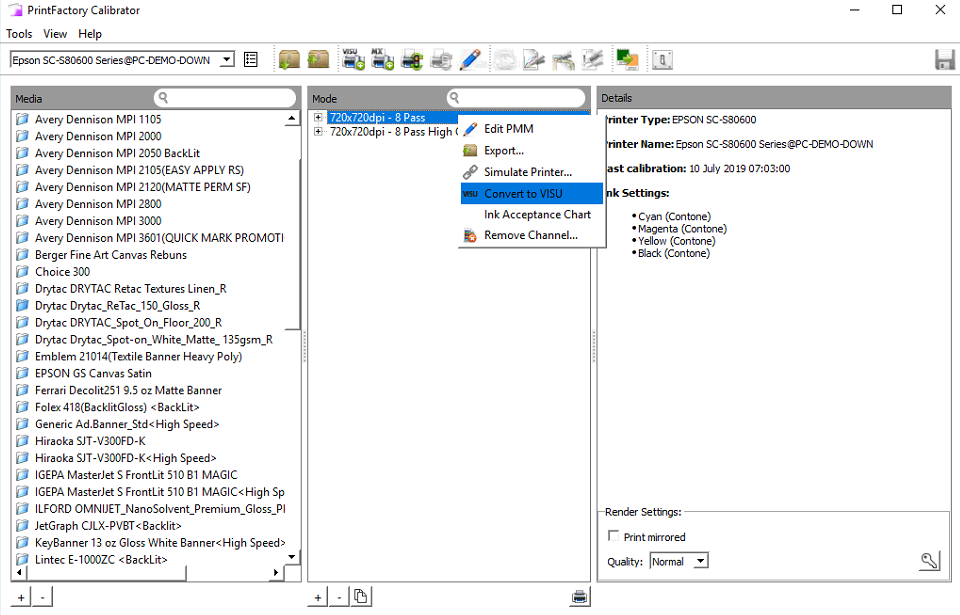Choose Export... from context menu
Image resolution: width=960 pixels, height=615 pixels.
click(532, 151)
